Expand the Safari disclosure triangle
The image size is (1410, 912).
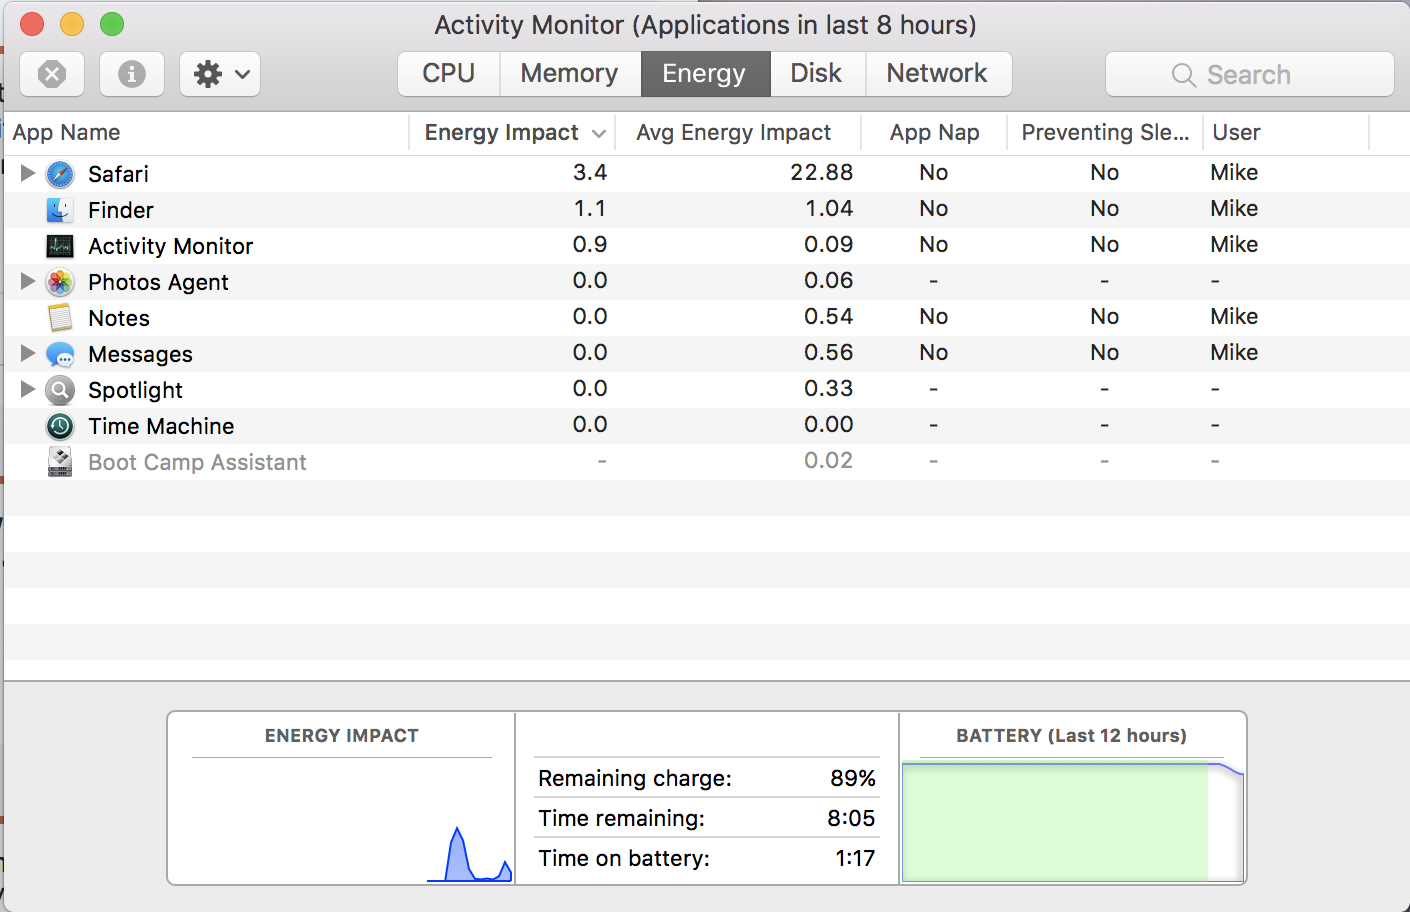(x=28, y=173)
